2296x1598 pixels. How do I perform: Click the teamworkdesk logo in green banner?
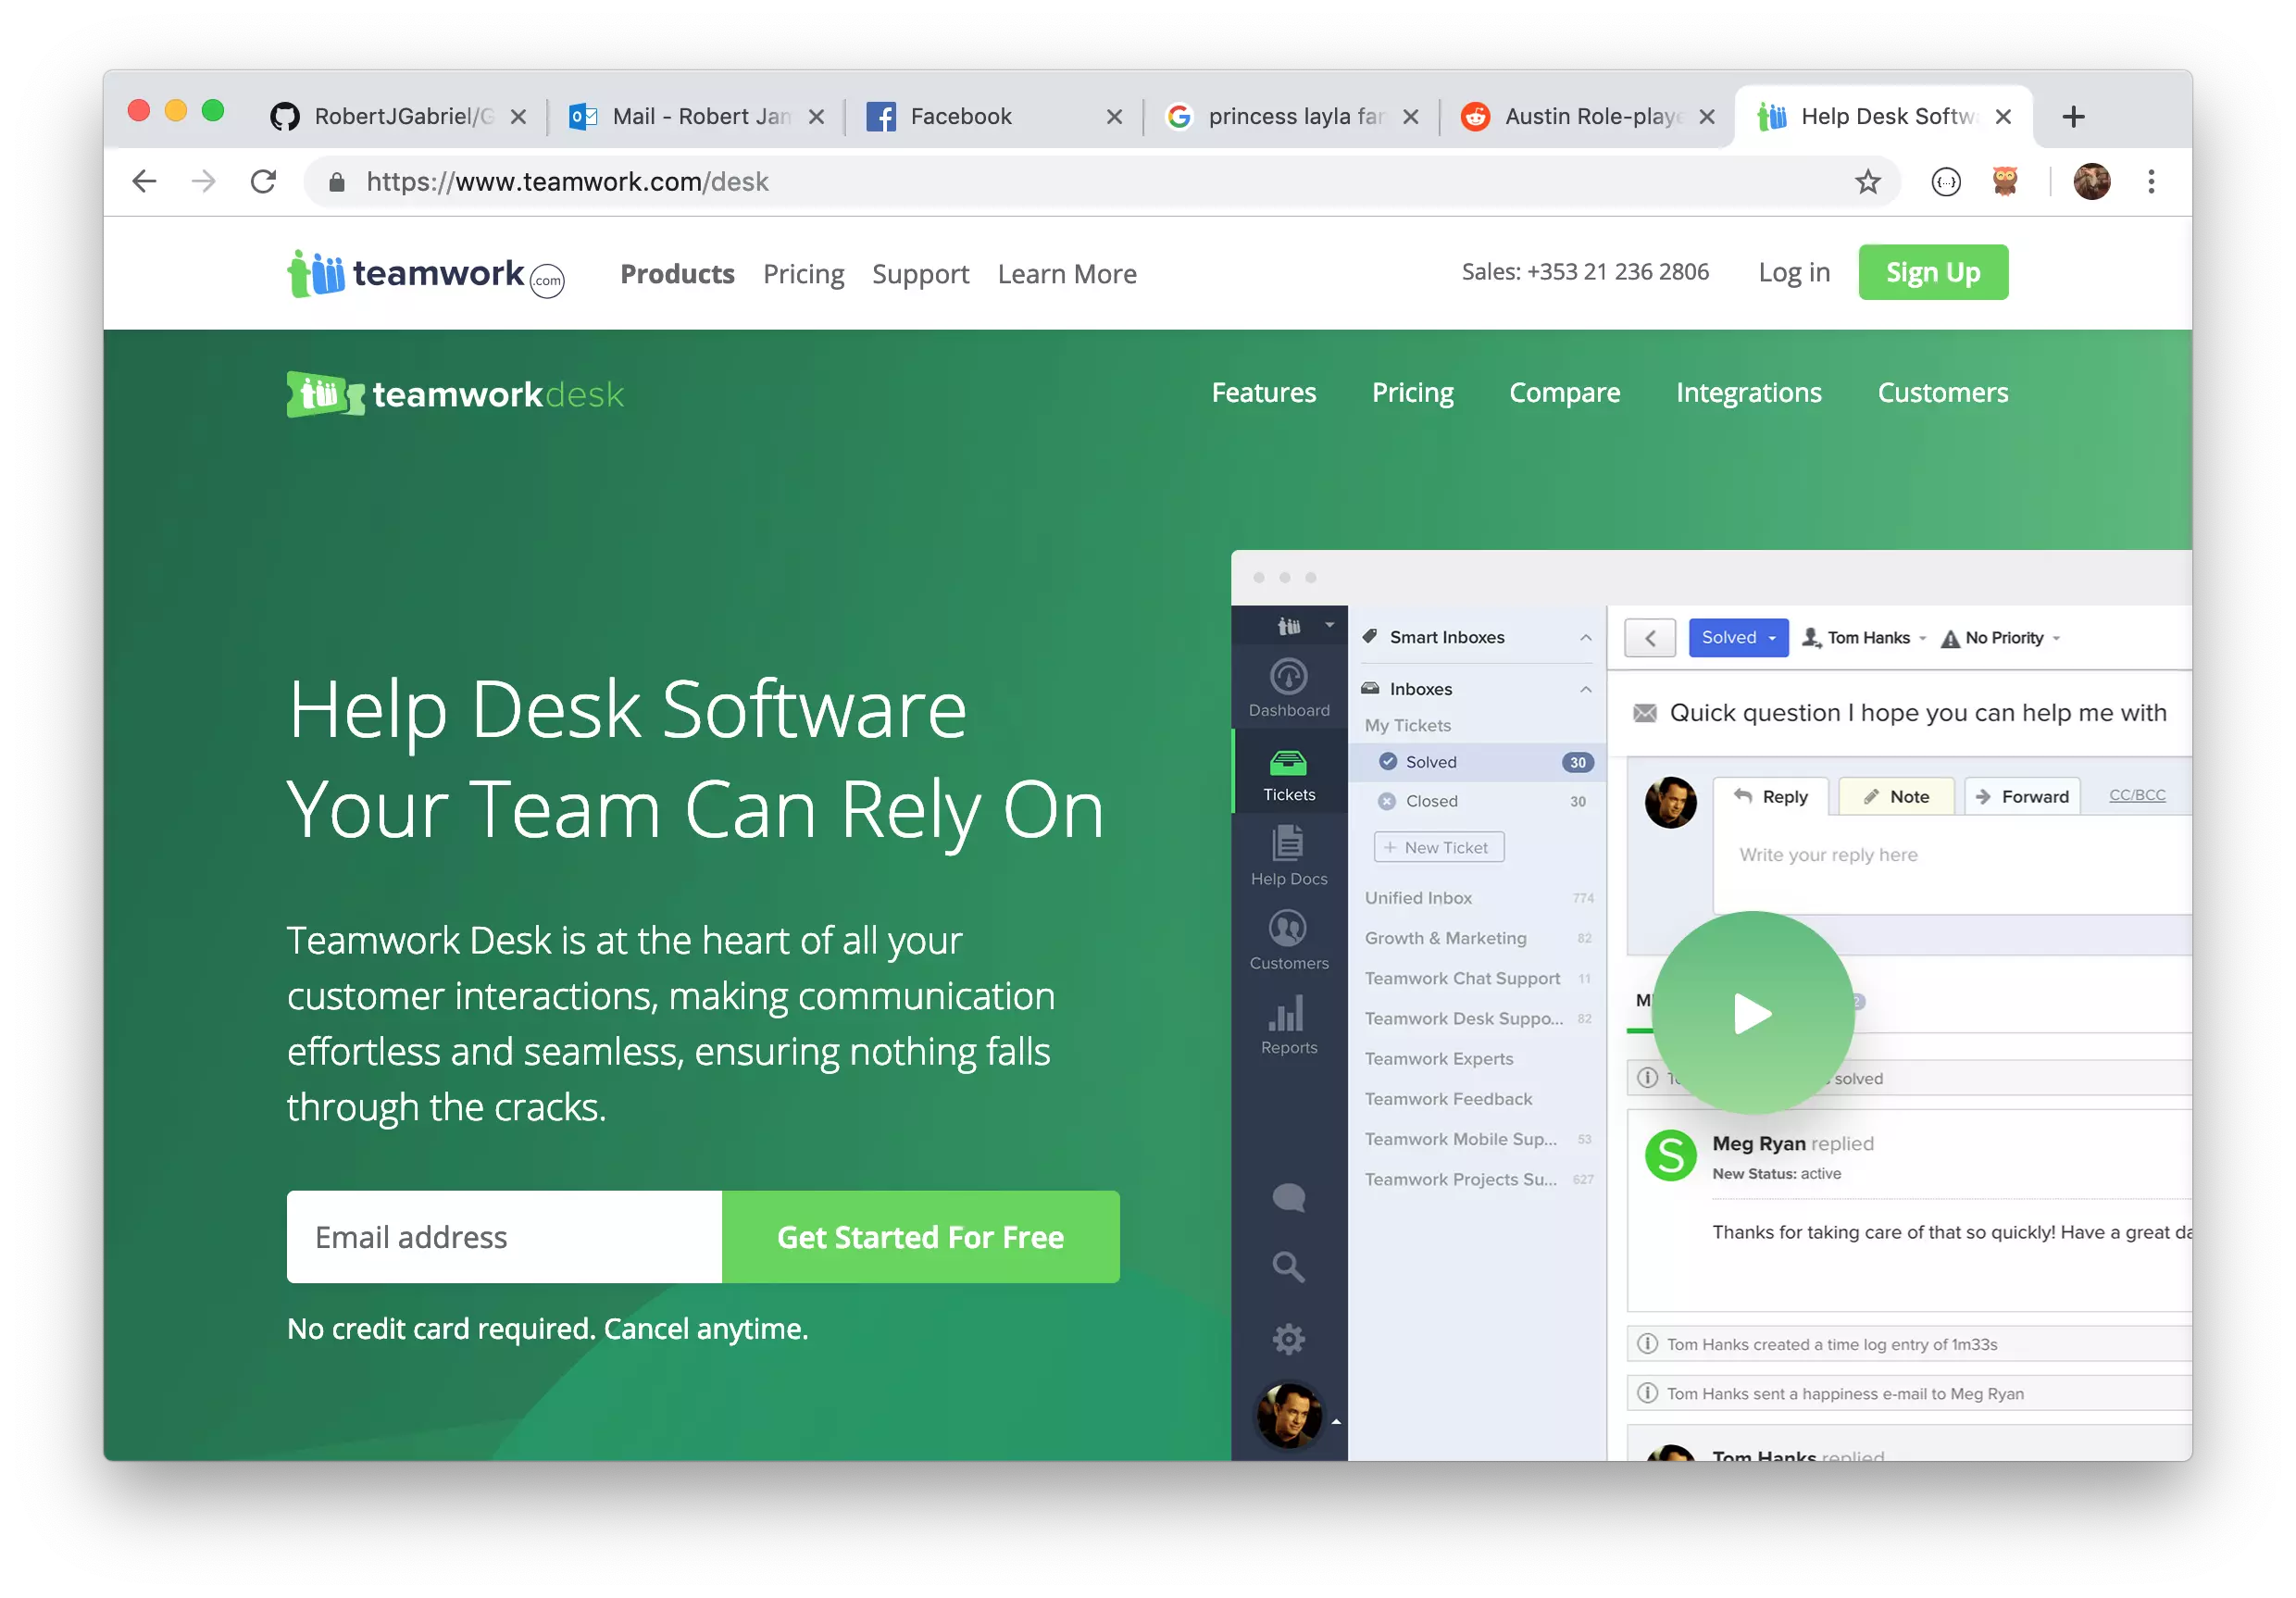click(455, 394)
